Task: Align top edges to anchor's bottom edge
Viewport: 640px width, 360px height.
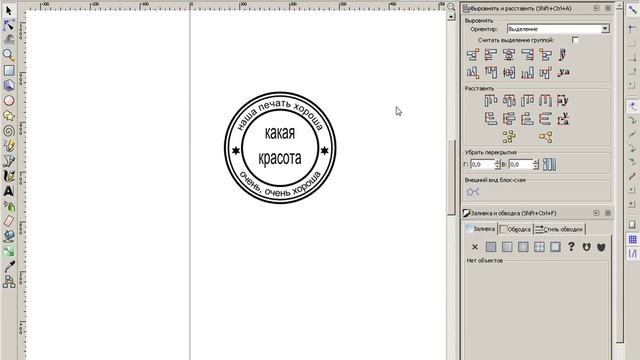Action: (545, 73)
